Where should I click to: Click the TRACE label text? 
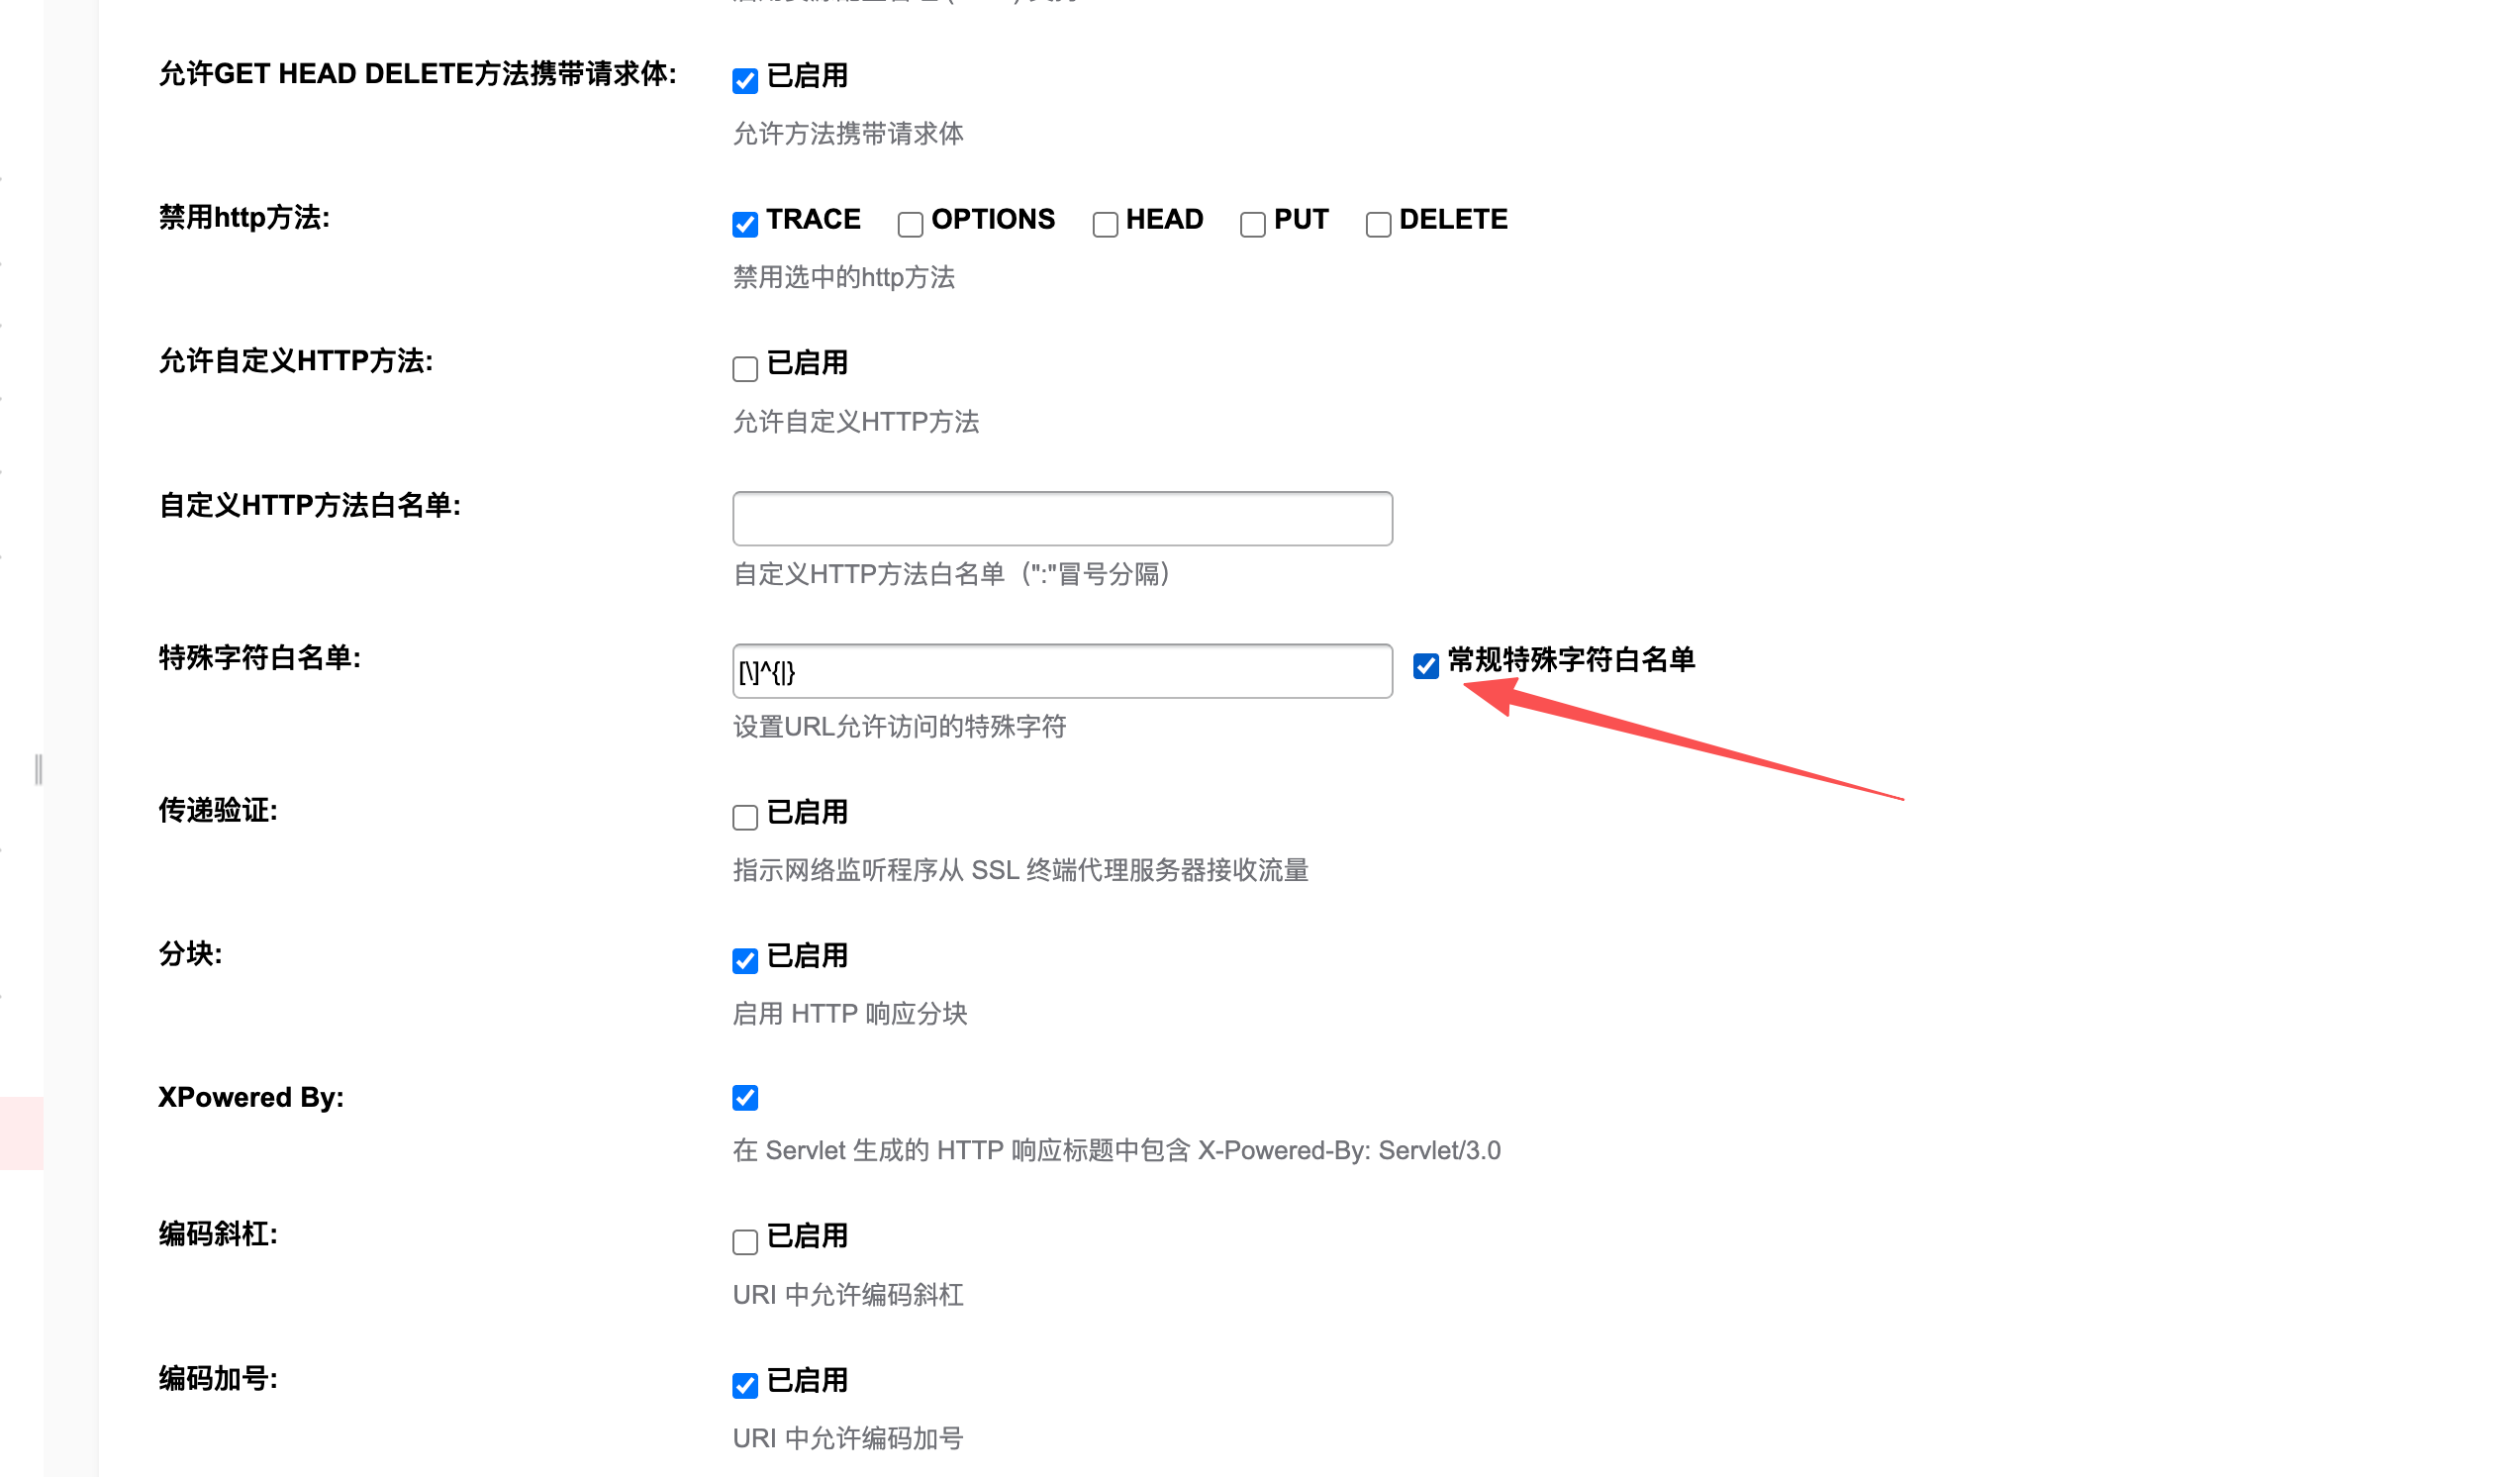[813, 219]
